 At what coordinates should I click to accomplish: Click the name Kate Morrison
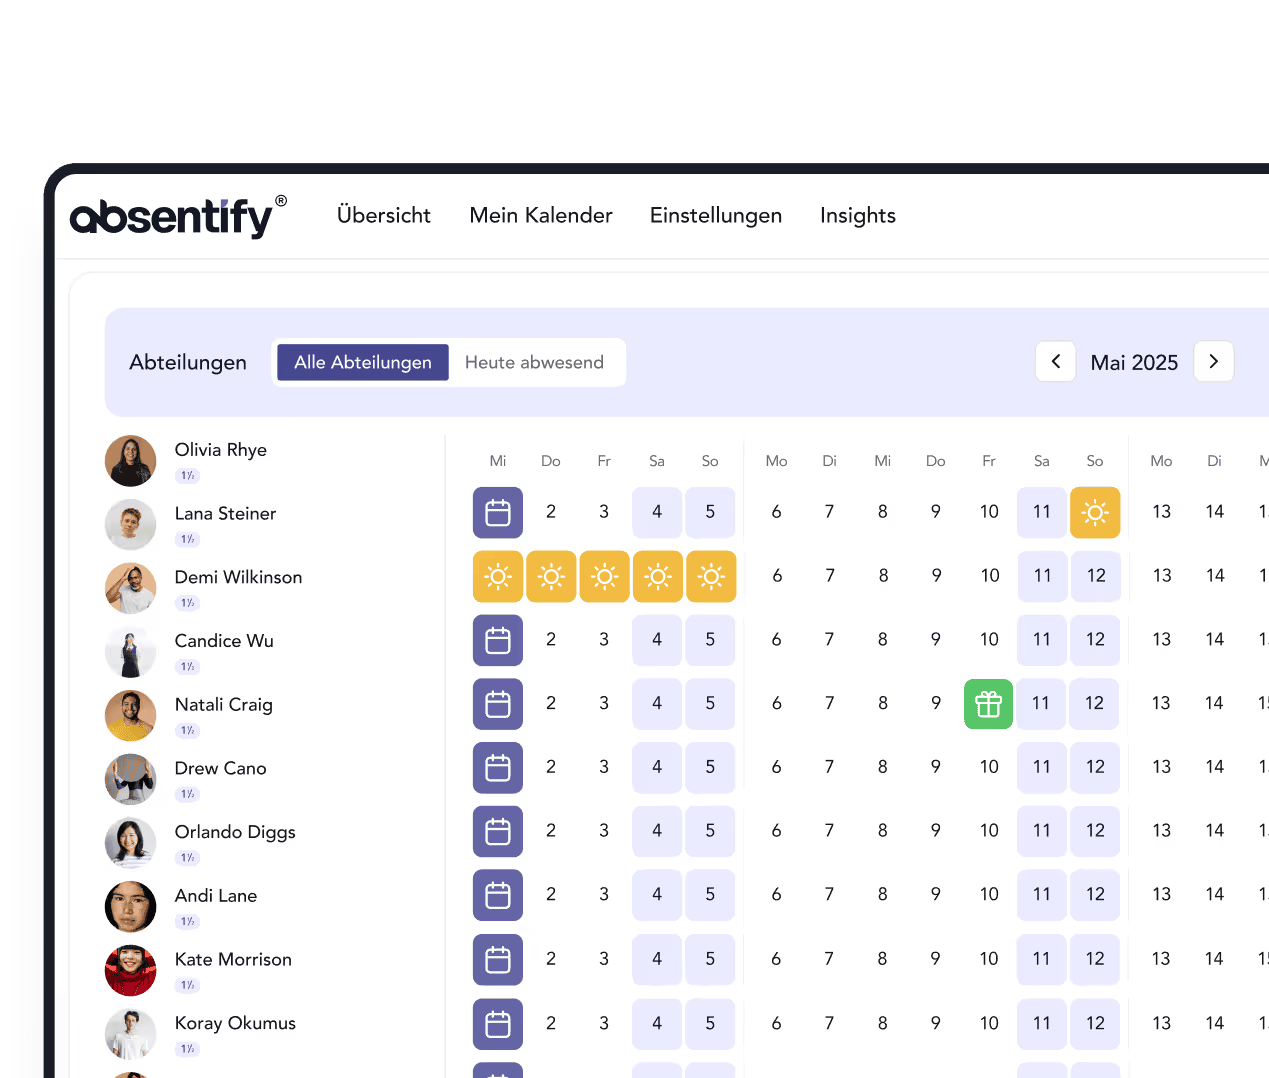233,959
